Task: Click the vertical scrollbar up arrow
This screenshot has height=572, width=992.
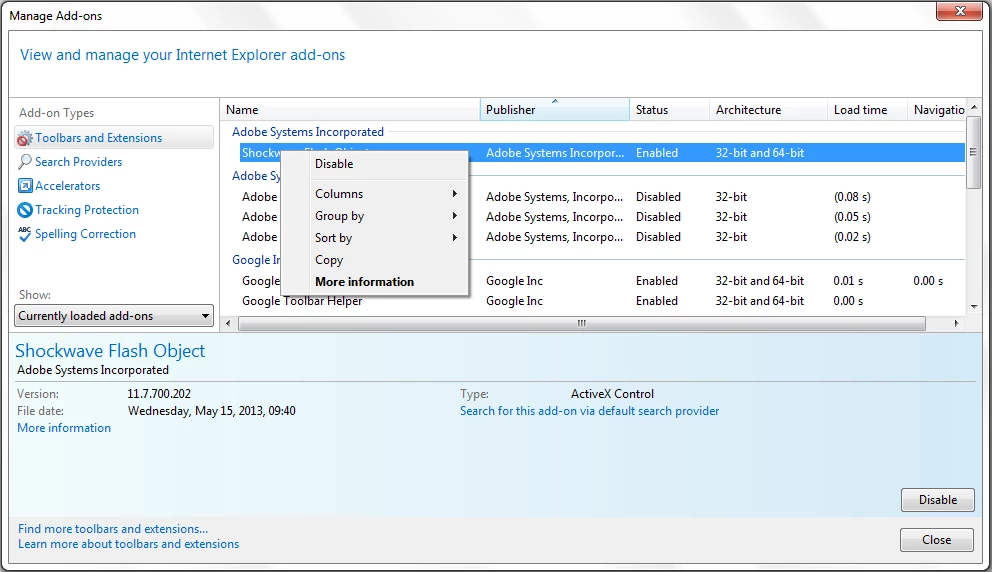Action: 974,107
